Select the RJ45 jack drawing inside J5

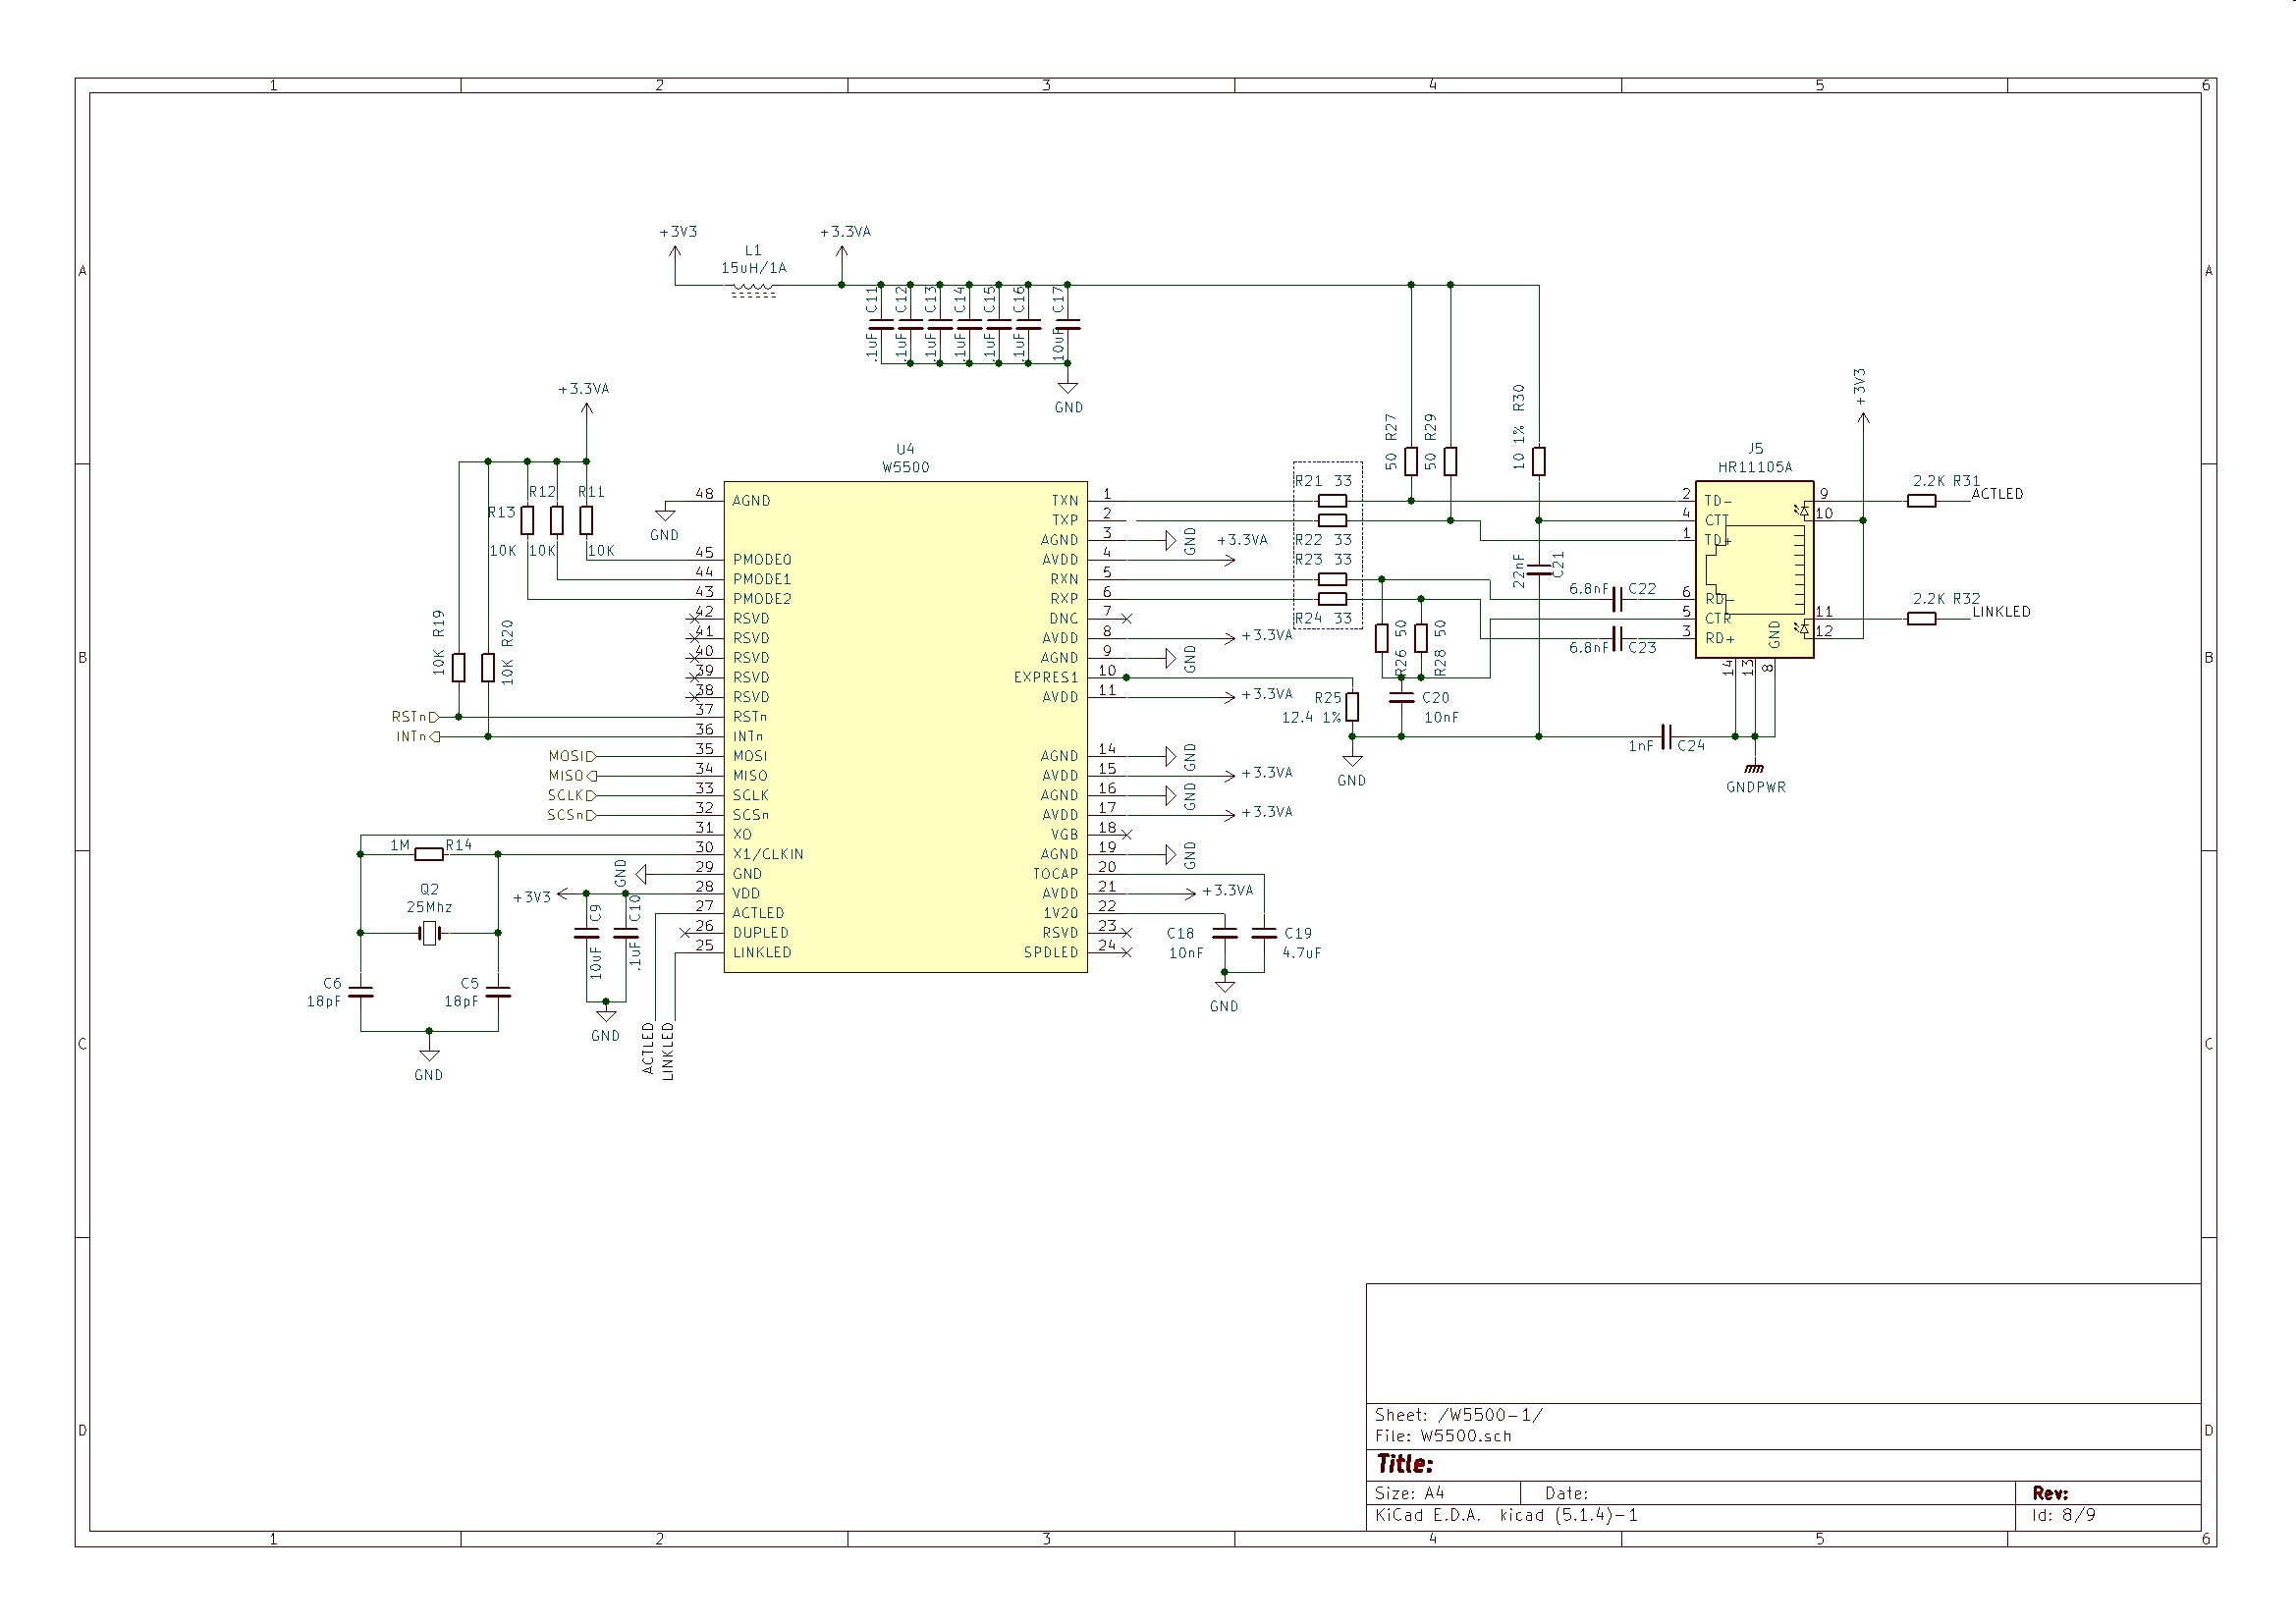[1757, 569]
